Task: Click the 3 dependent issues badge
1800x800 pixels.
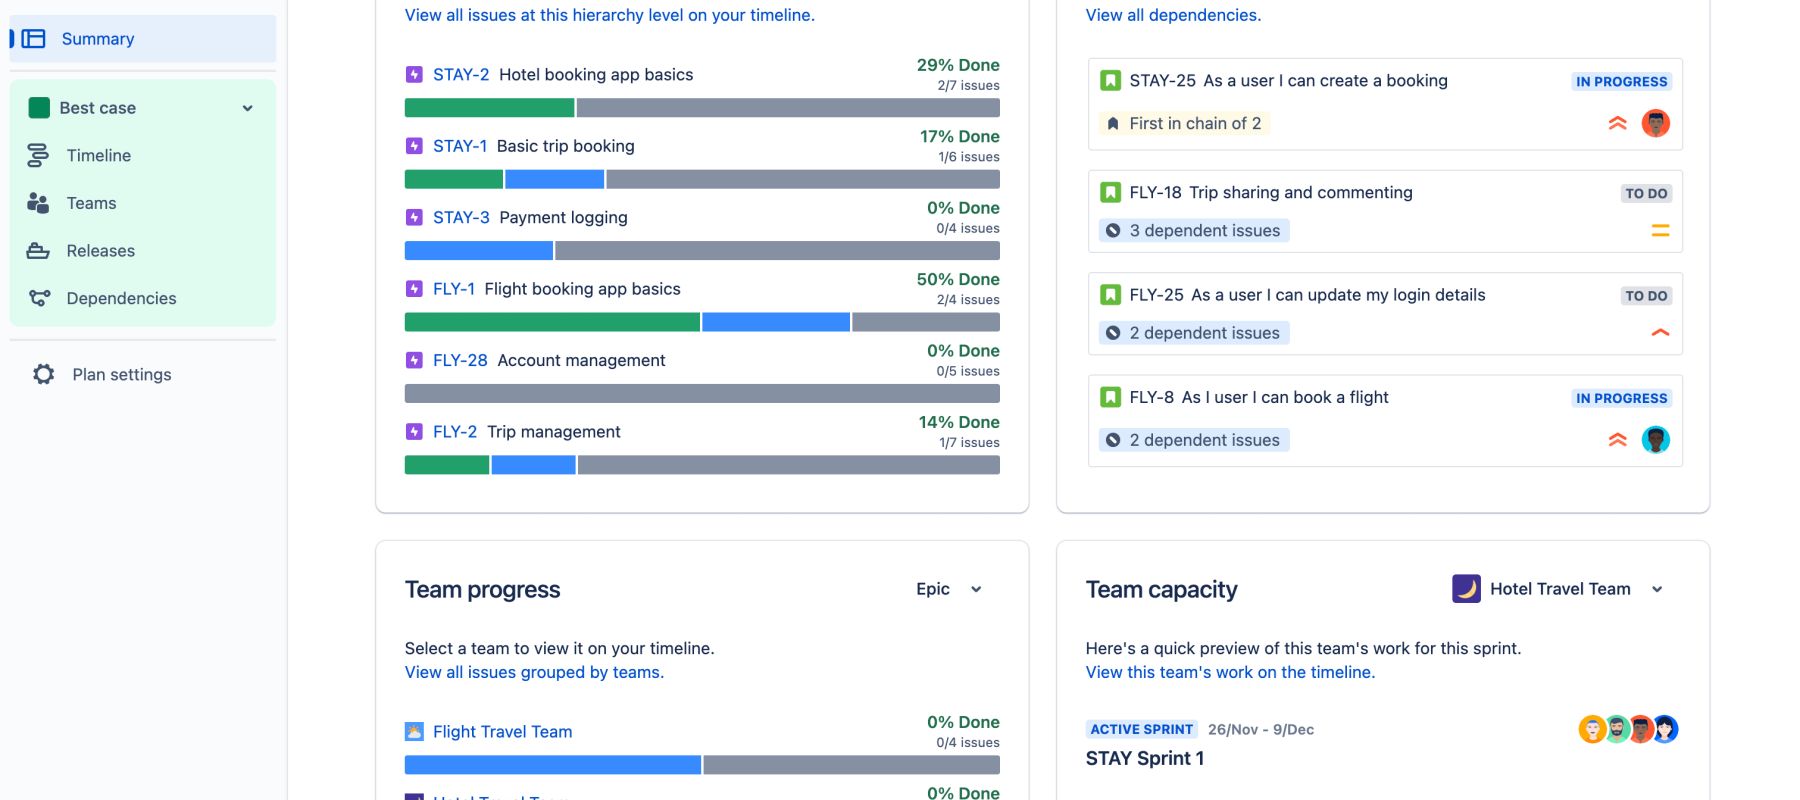Action: [x=1194, y=231]
